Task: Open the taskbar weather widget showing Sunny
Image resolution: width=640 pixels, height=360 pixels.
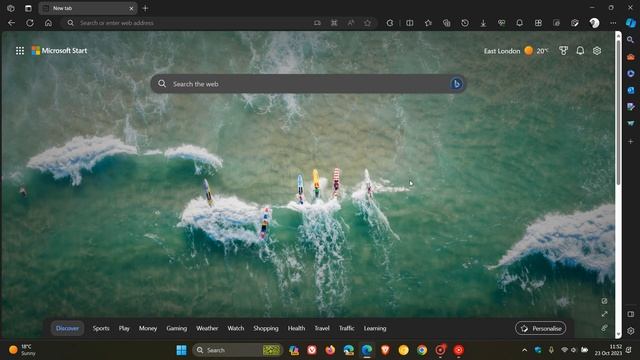Action: (22, 350)
